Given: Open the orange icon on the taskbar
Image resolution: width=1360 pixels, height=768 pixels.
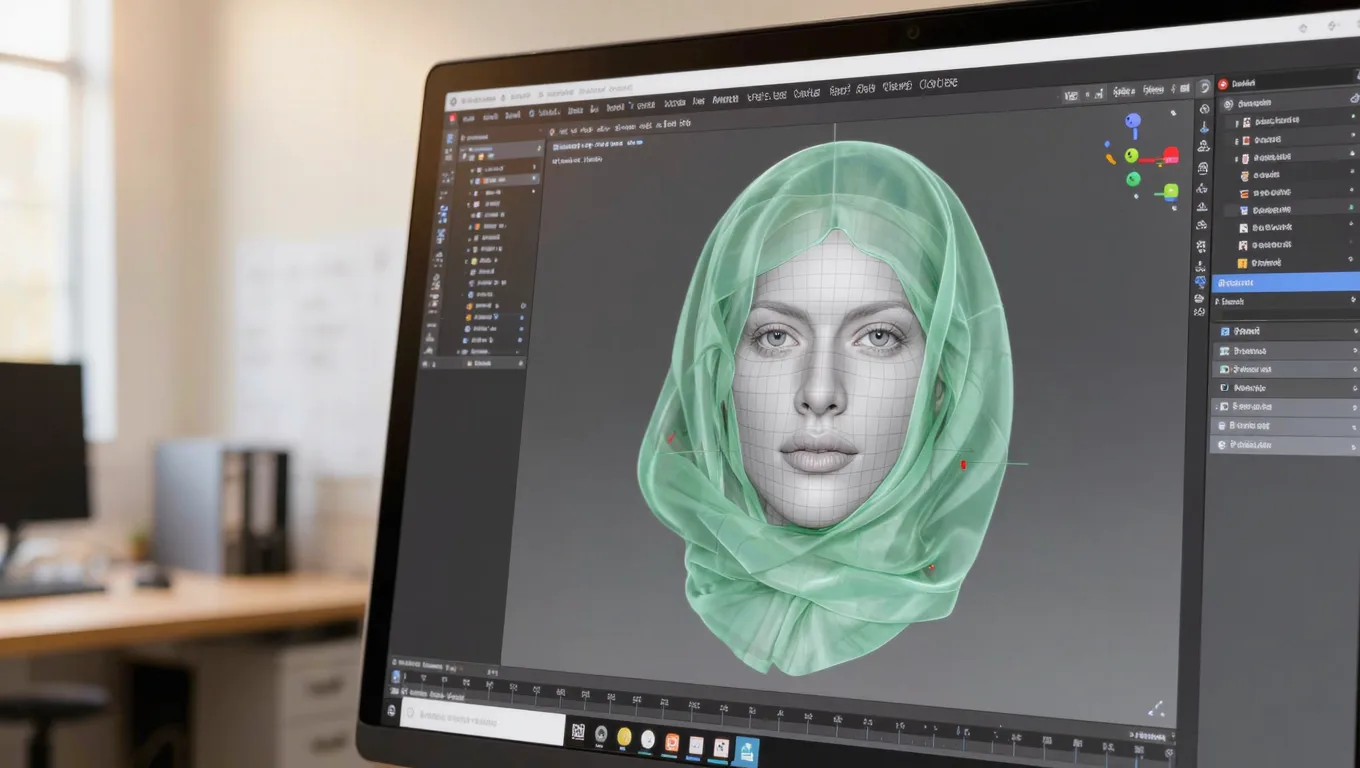Looking at the screenshot, I should [672, 742].
